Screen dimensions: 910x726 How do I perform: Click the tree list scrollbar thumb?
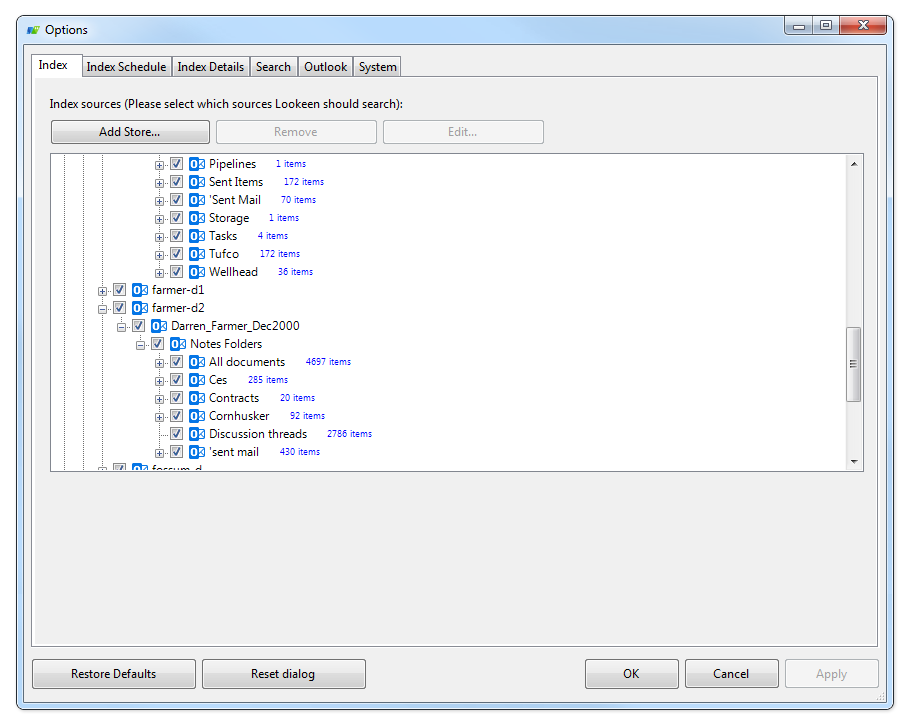(854, 364)
